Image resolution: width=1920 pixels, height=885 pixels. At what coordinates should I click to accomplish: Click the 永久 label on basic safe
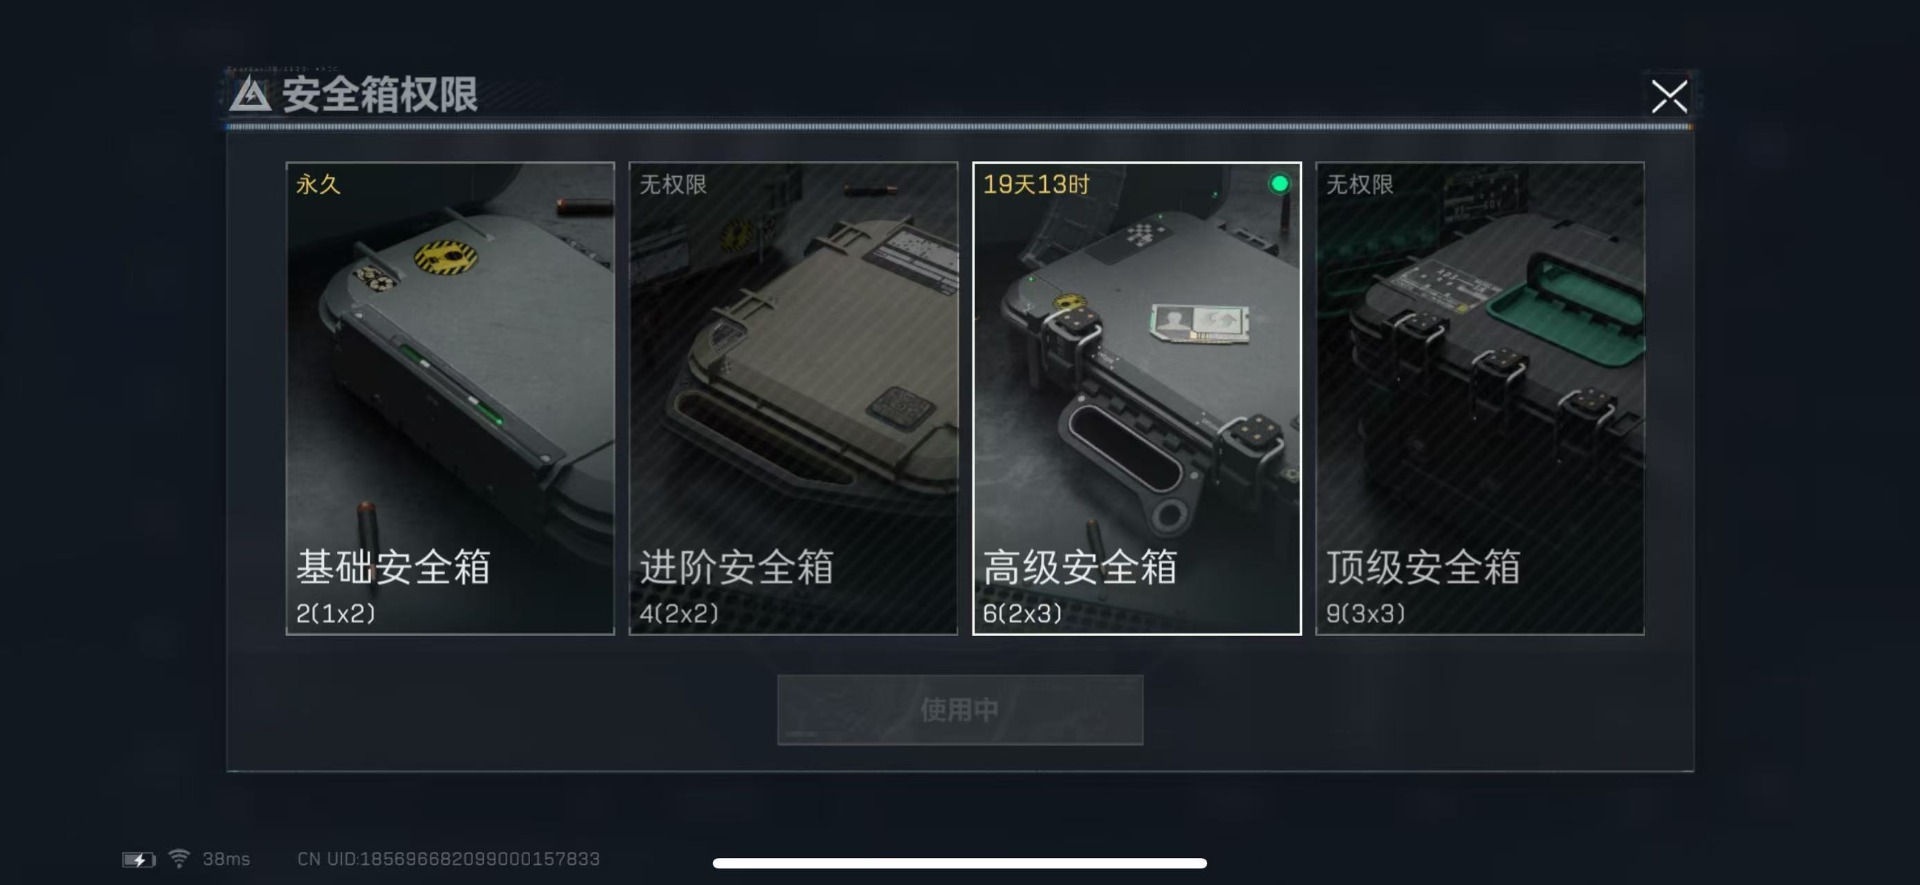[x=318, y=184]
